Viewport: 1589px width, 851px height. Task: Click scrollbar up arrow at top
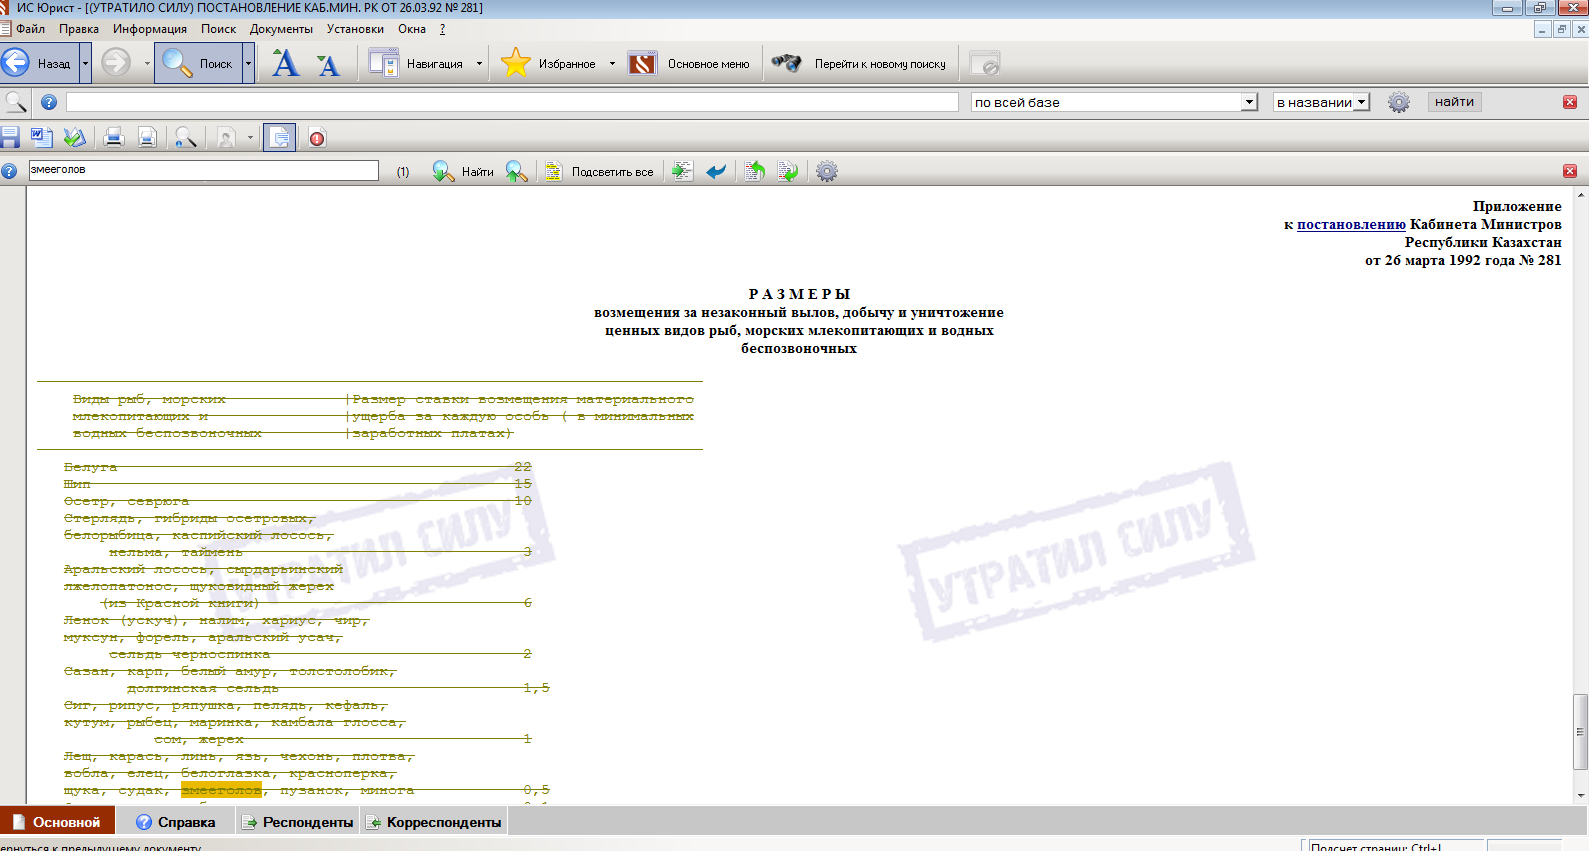click(x=1580, y=194)
